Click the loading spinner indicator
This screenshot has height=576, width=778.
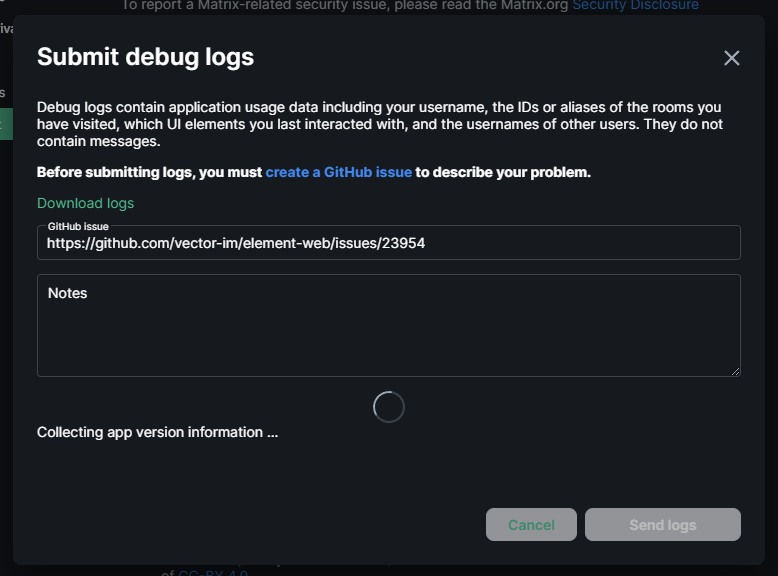coord(389,407)
